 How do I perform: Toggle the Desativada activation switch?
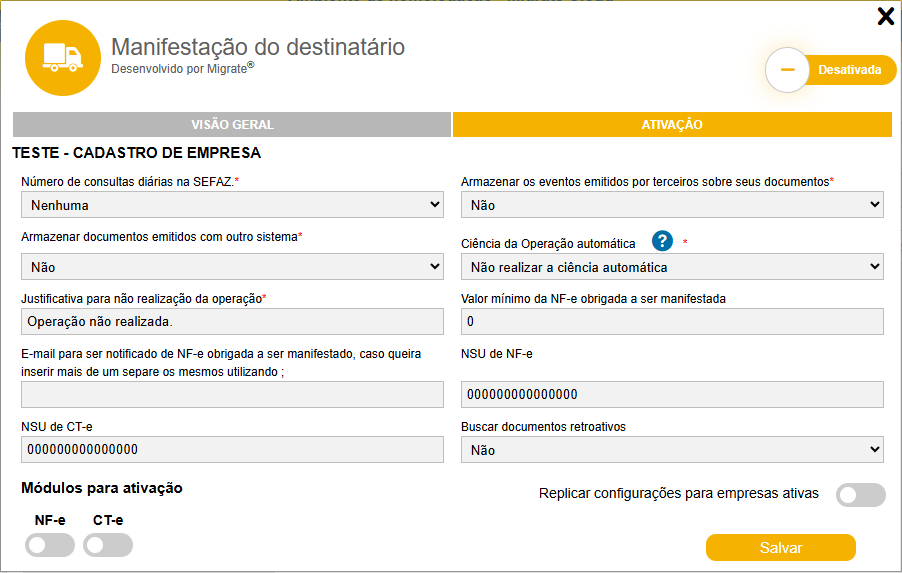coord(829,70)
